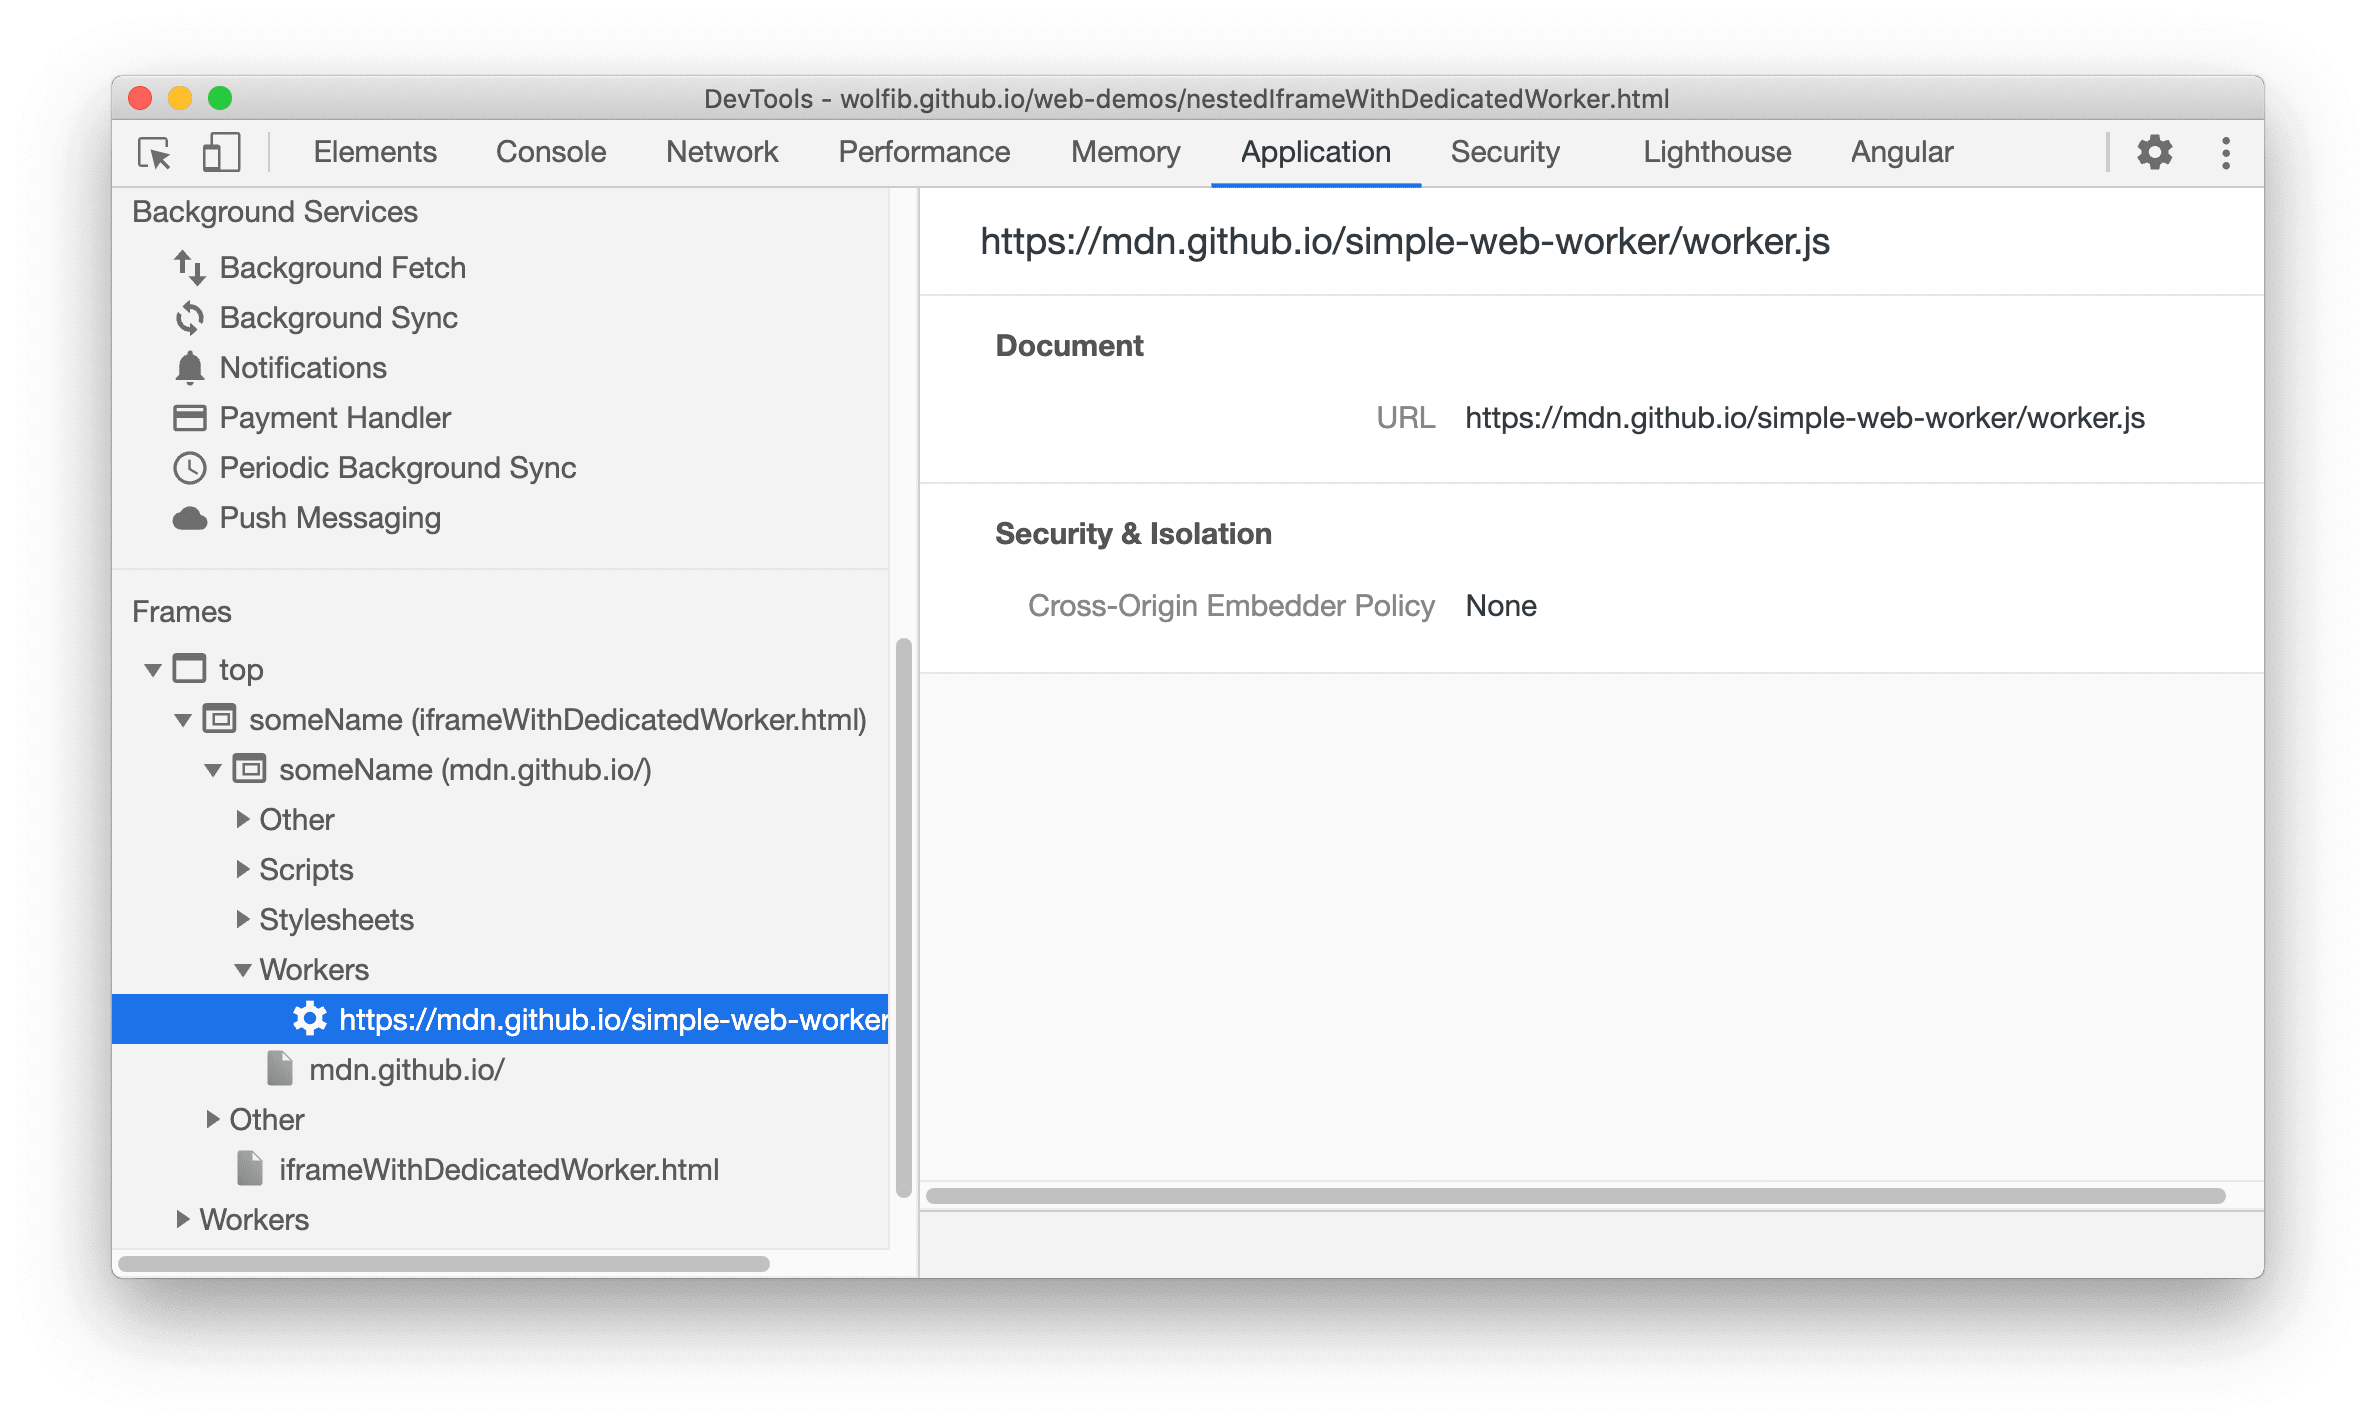Switch to the Network tab
Screen dimensions: 2376x1426
[718, 151]
